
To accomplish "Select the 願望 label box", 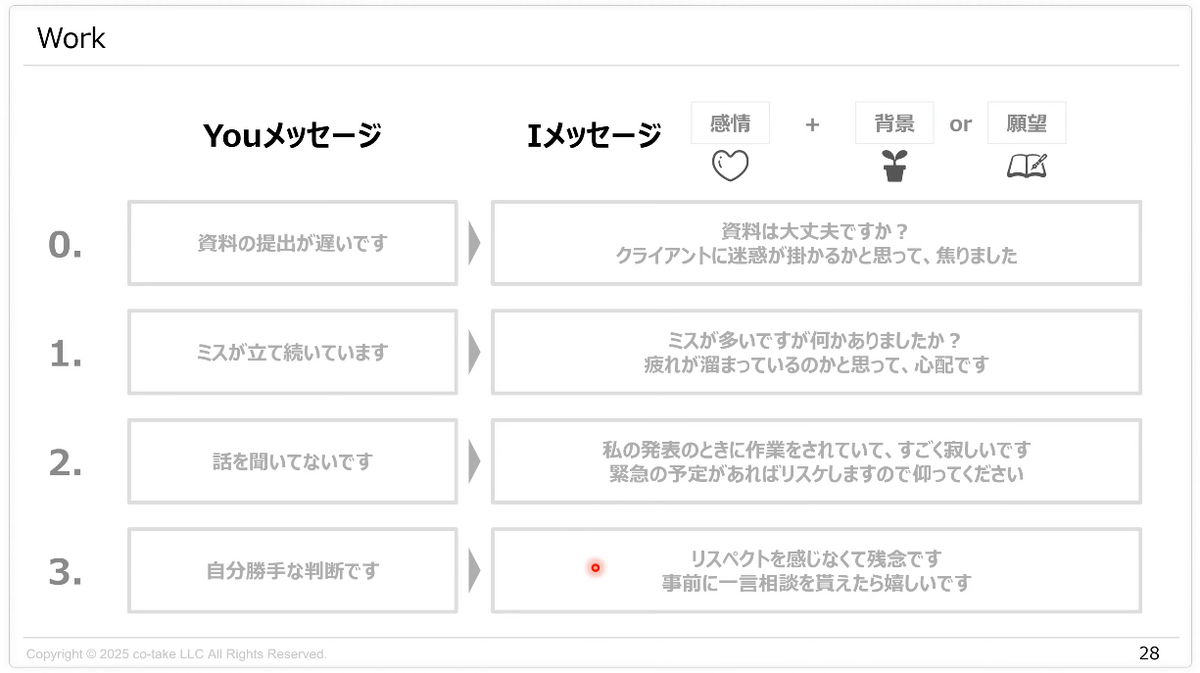I will point(1026,123).
